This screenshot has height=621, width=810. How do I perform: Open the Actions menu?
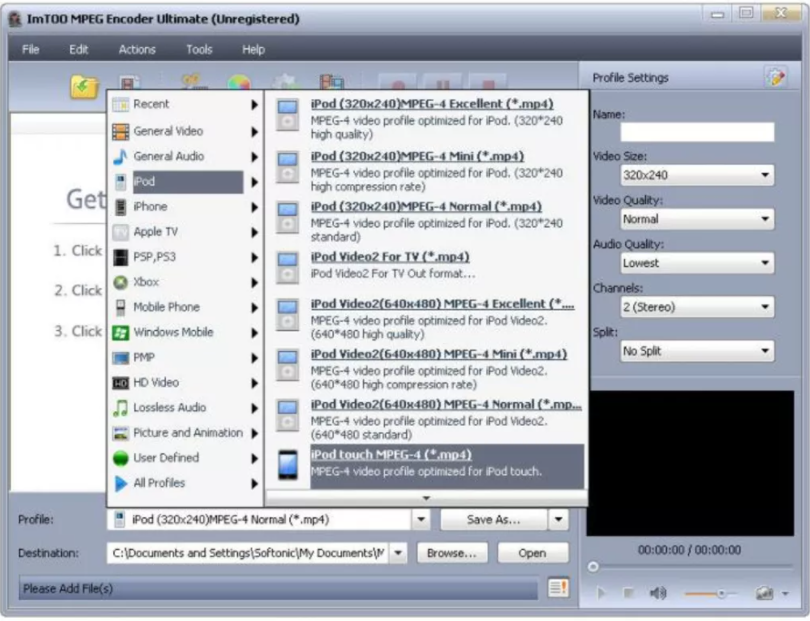137,50
